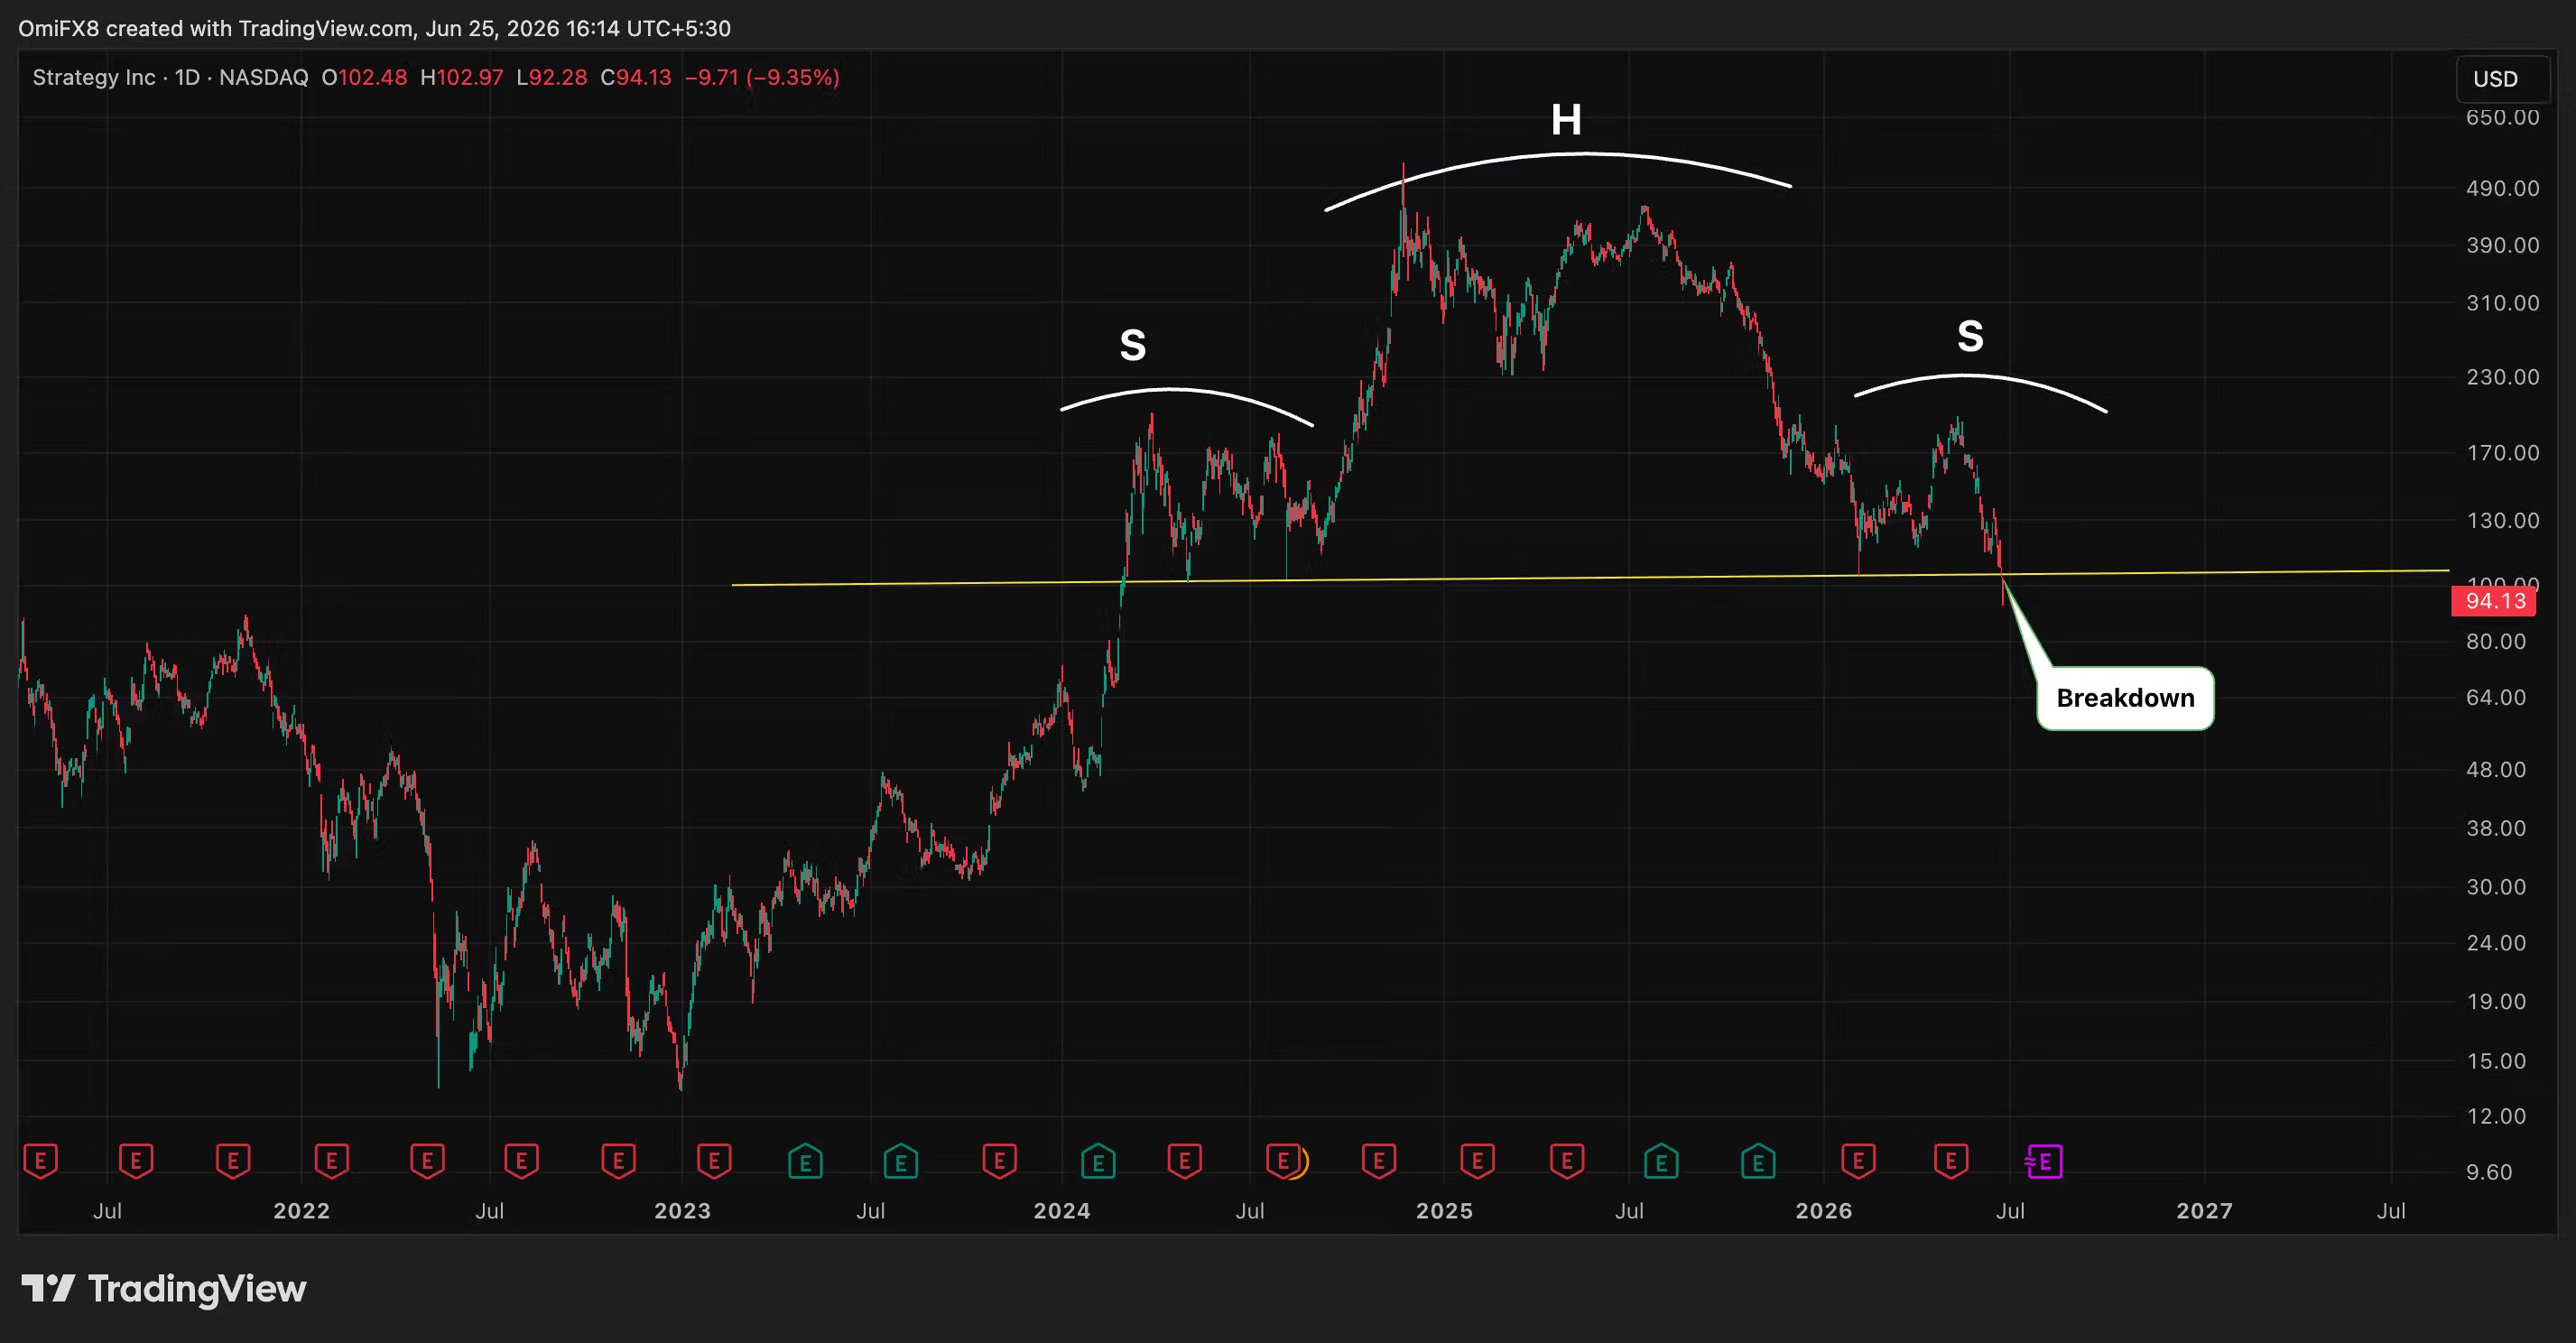2576x1343 pixels.
Task: Open the USD currency selector
Action: click(x=2503, y=79)
